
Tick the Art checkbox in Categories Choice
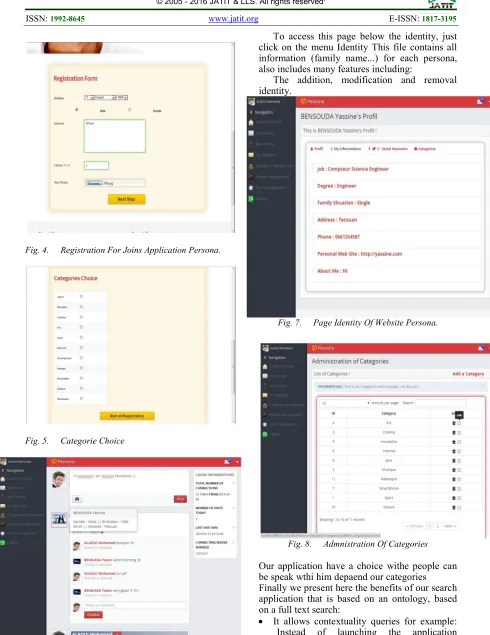pos(81,327)
